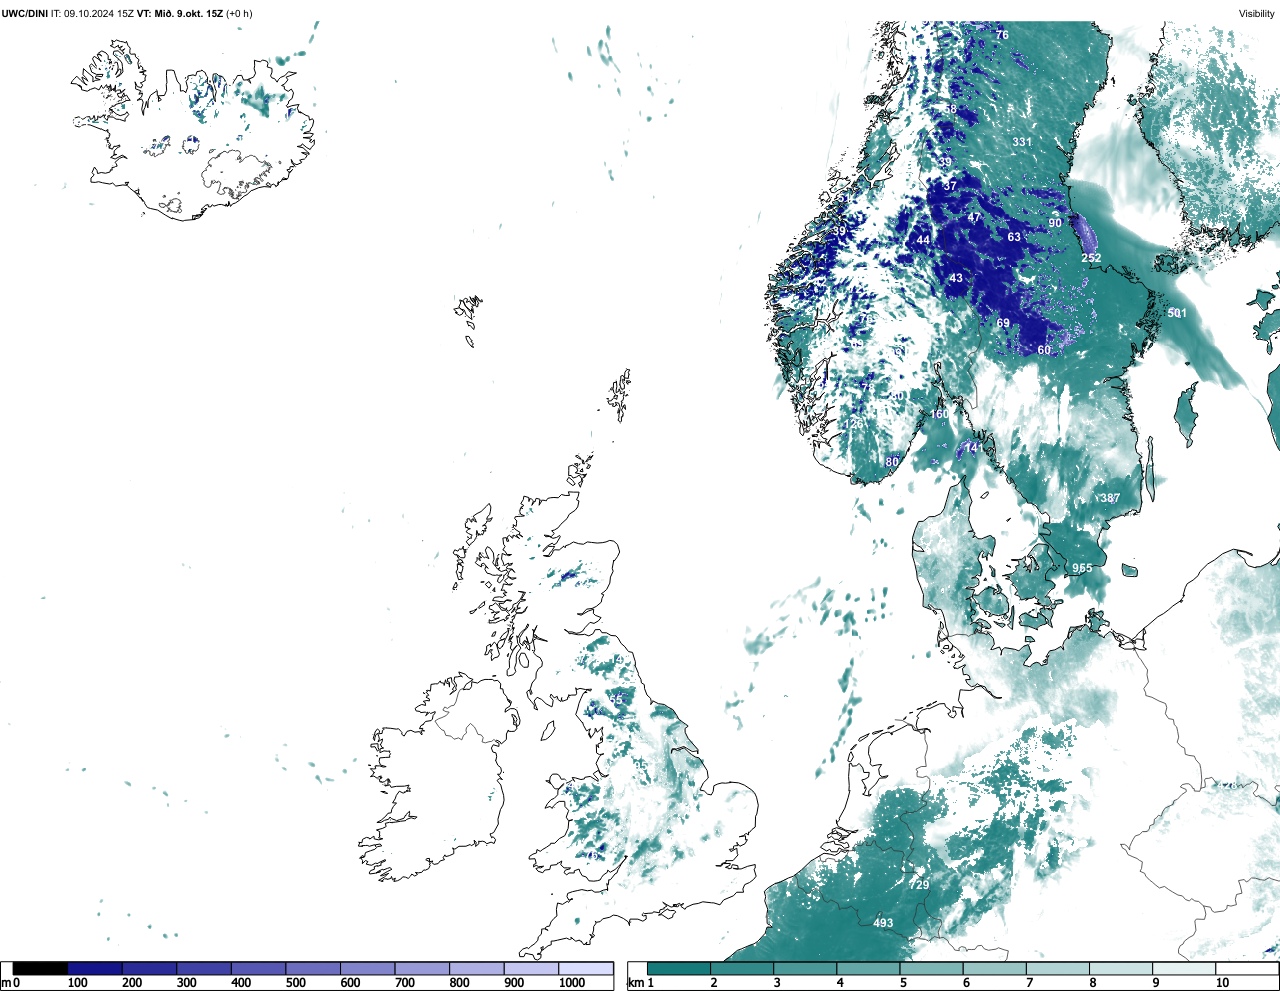Click the 5–6 km legend swatch

pyautogui.click(x=932, y=968)
